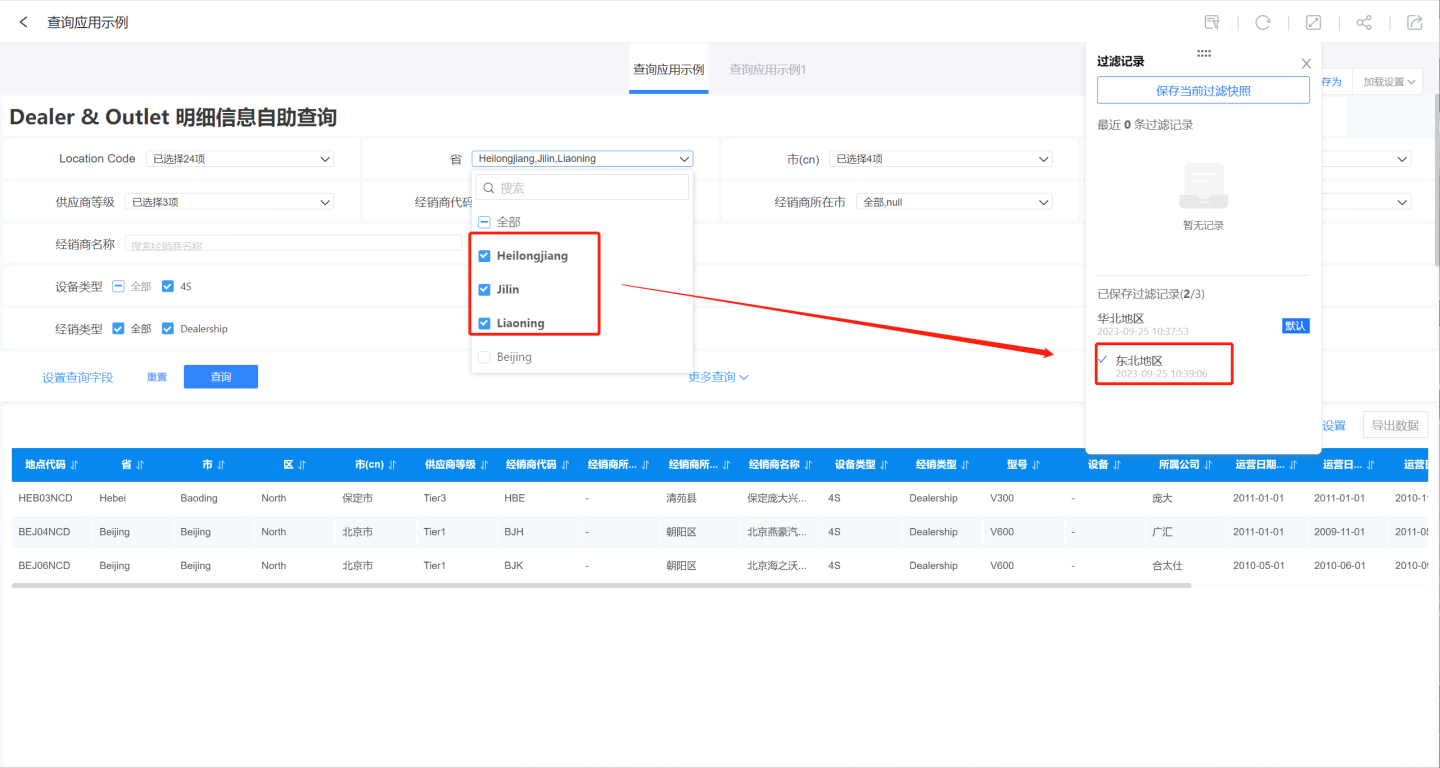Click the 查询 button
This screenshot has width=1440, height=768.
click(221, 377)
